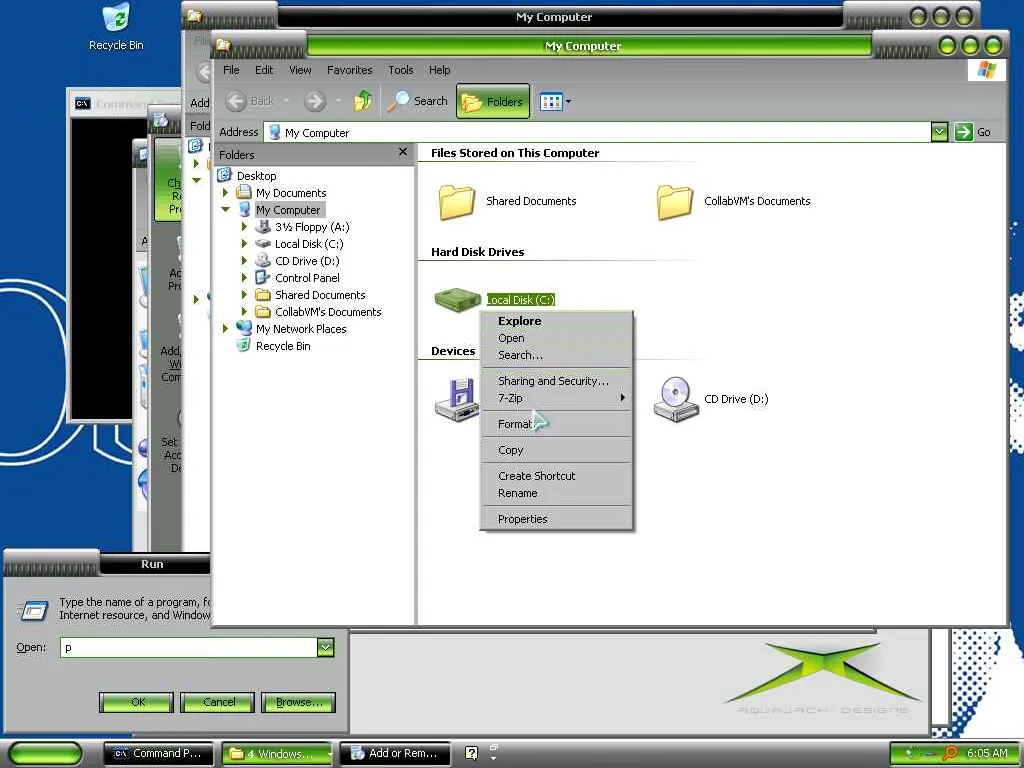Choose Open from the context menu
Viewport: 1024px width, 768px height.
click(556, 338)
